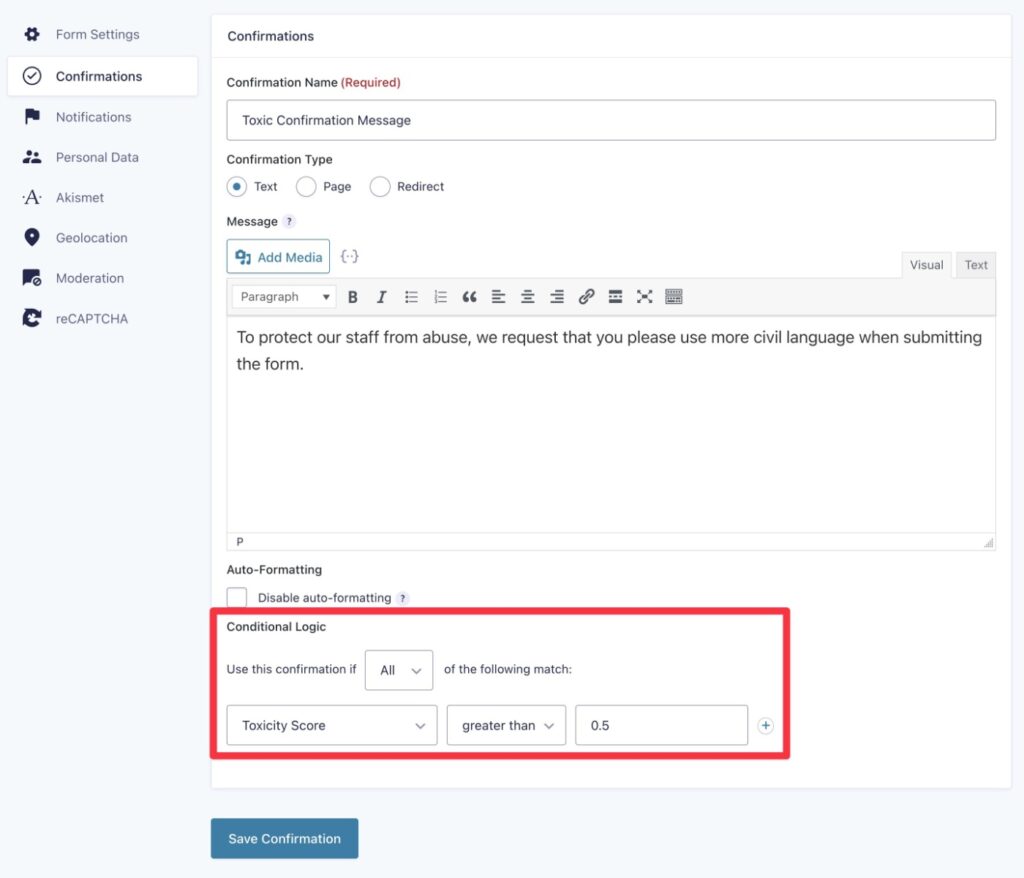Expand the editor to fullscreen mode
The image size is (1024, 878).
644,296
